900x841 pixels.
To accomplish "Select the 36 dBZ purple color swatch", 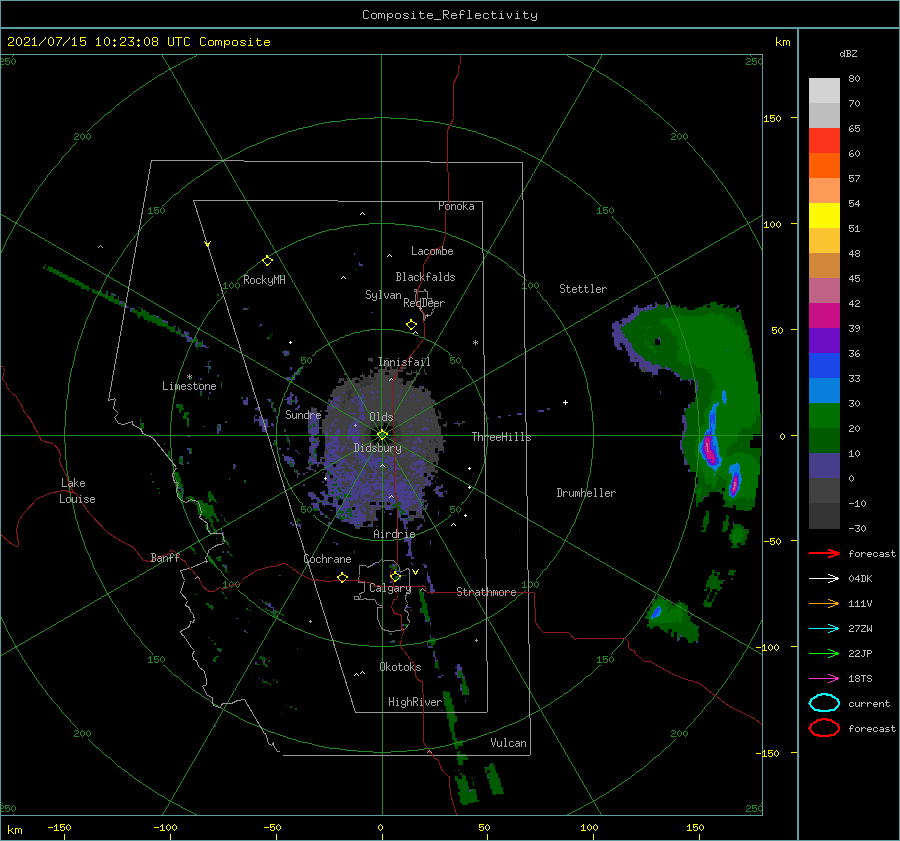I will 824,340.
